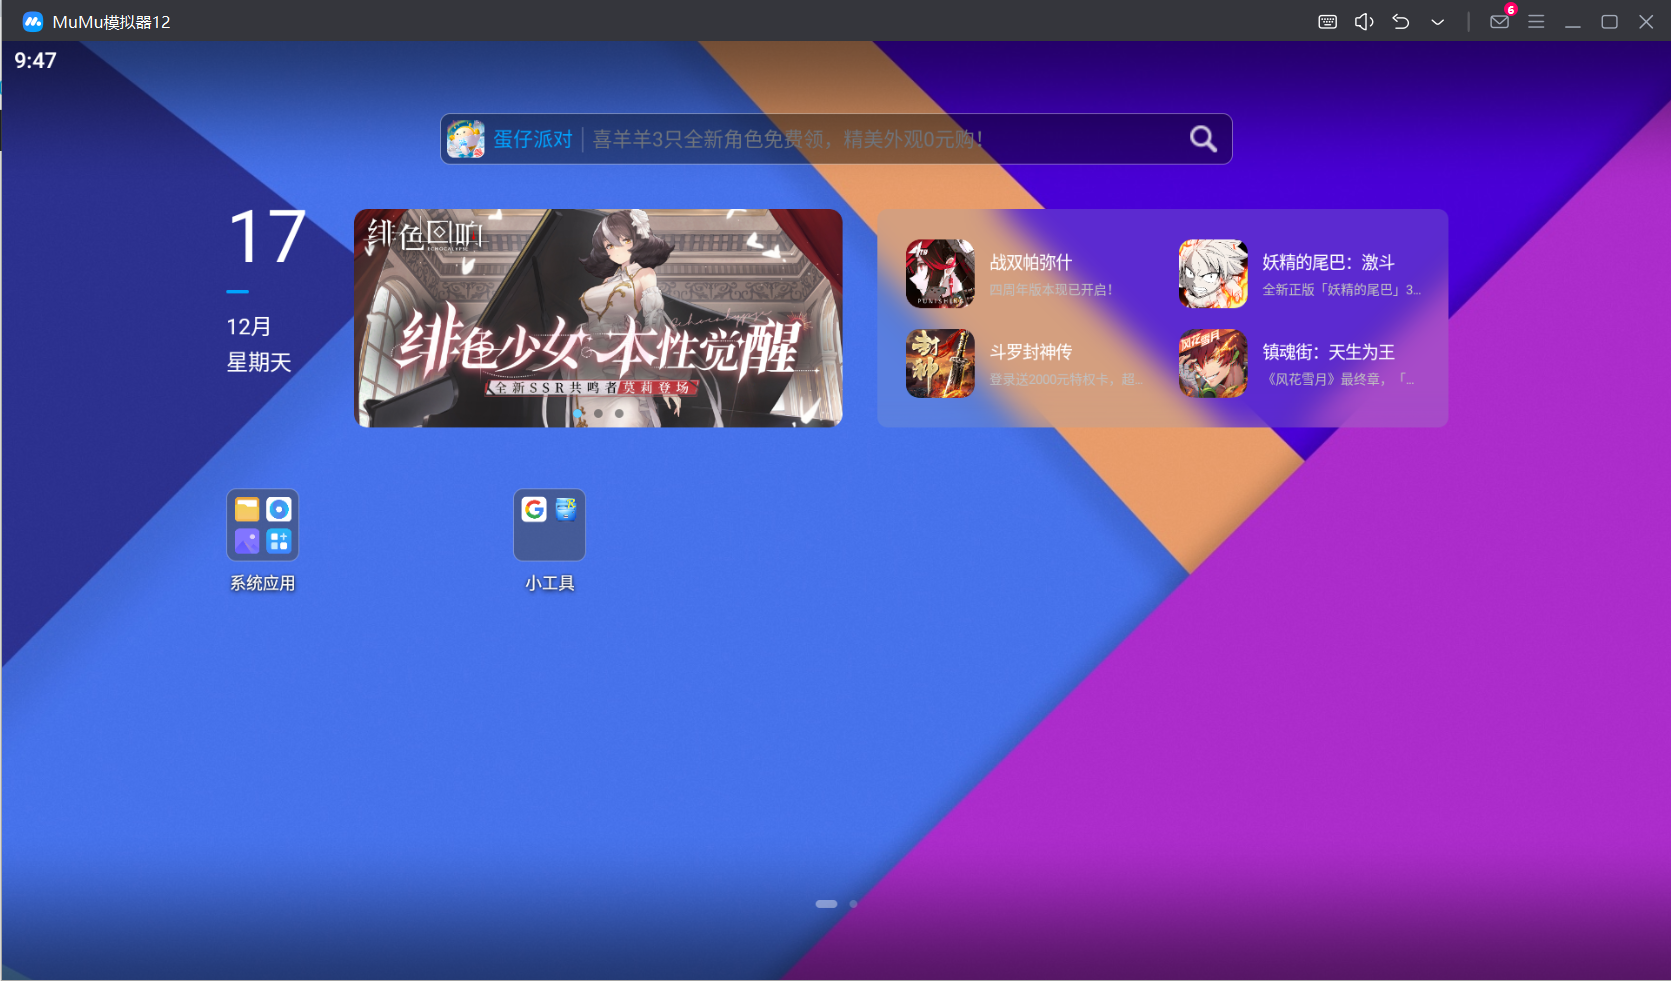Open the 战双帕弥什 game icon
The image size is (1671, 981).
(940, 274)
